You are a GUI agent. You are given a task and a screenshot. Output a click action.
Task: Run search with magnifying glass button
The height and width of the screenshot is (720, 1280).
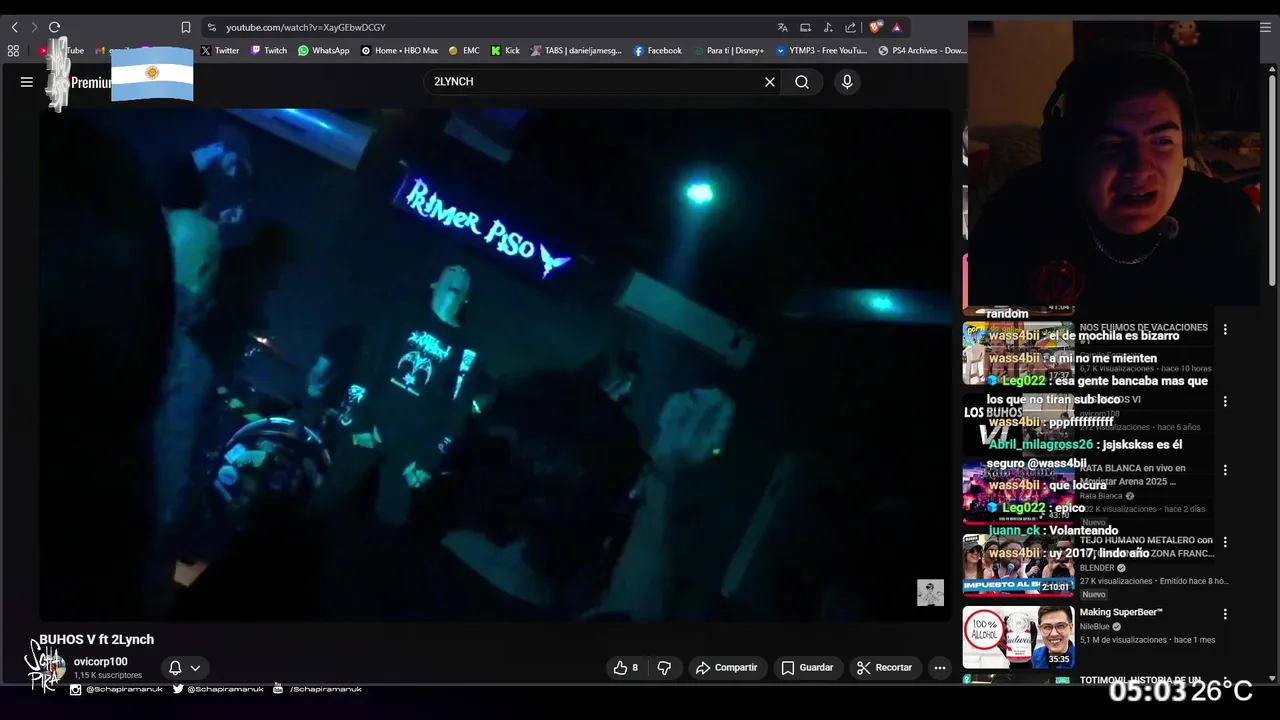point(802,82)
